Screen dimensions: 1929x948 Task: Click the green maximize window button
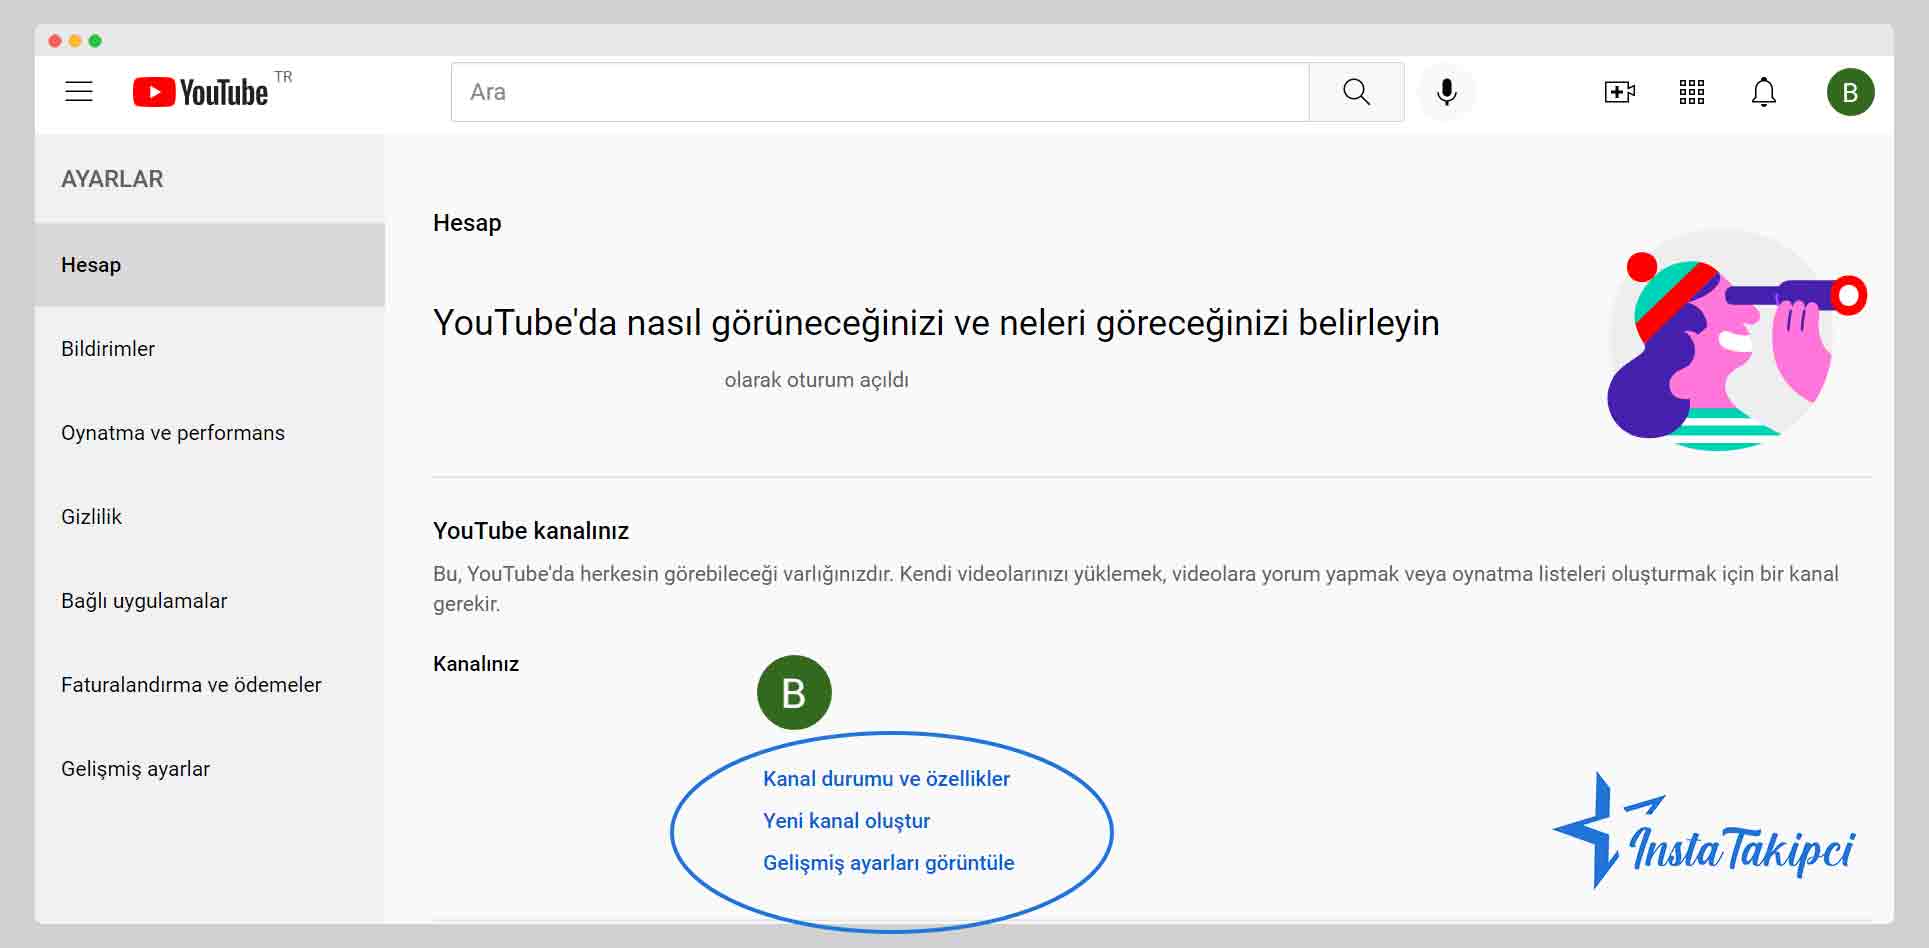pos(95,41)
